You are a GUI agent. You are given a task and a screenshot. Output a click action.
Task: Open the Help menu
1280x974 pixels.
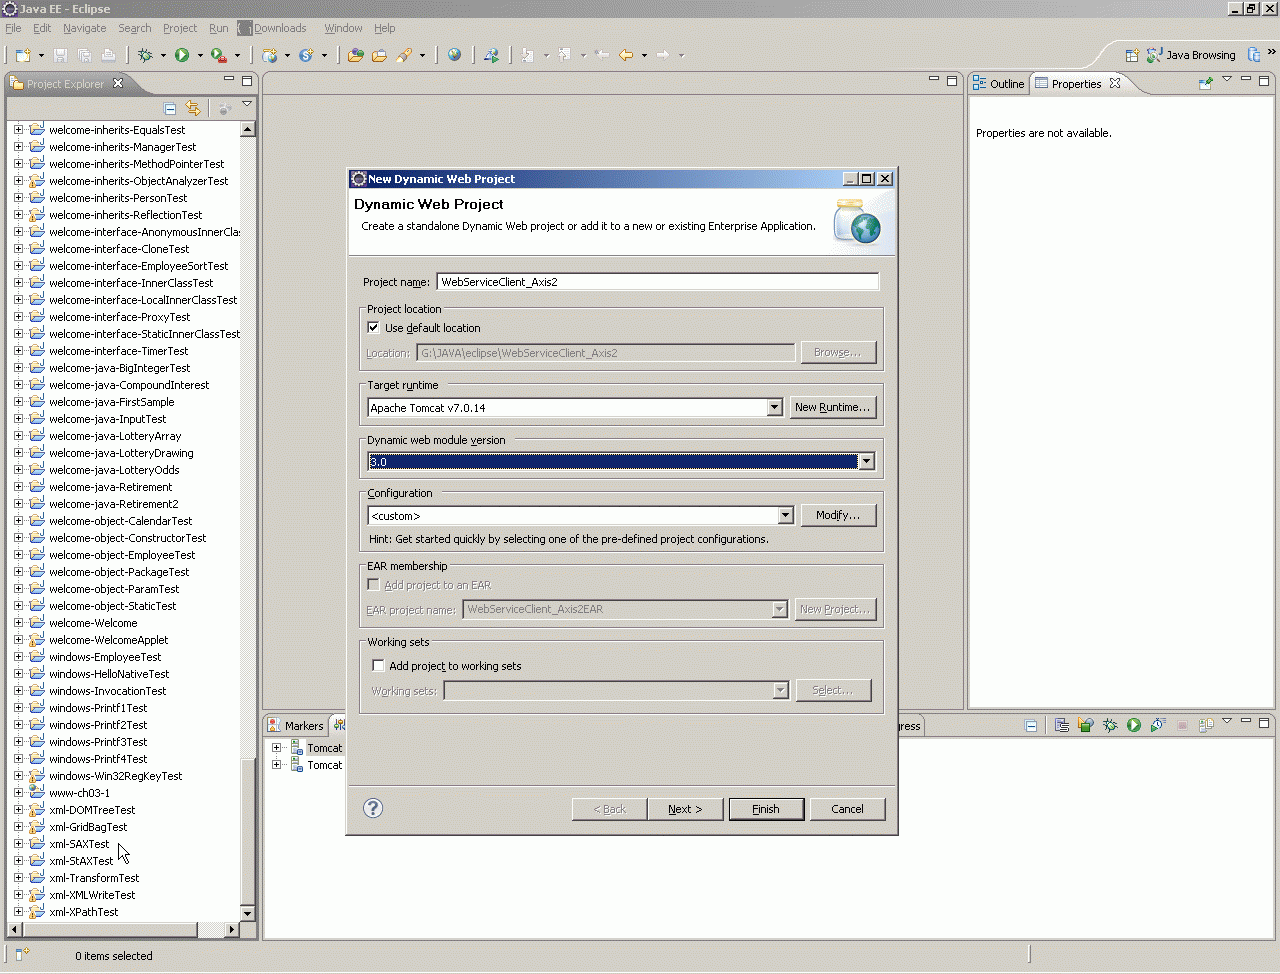385,28
